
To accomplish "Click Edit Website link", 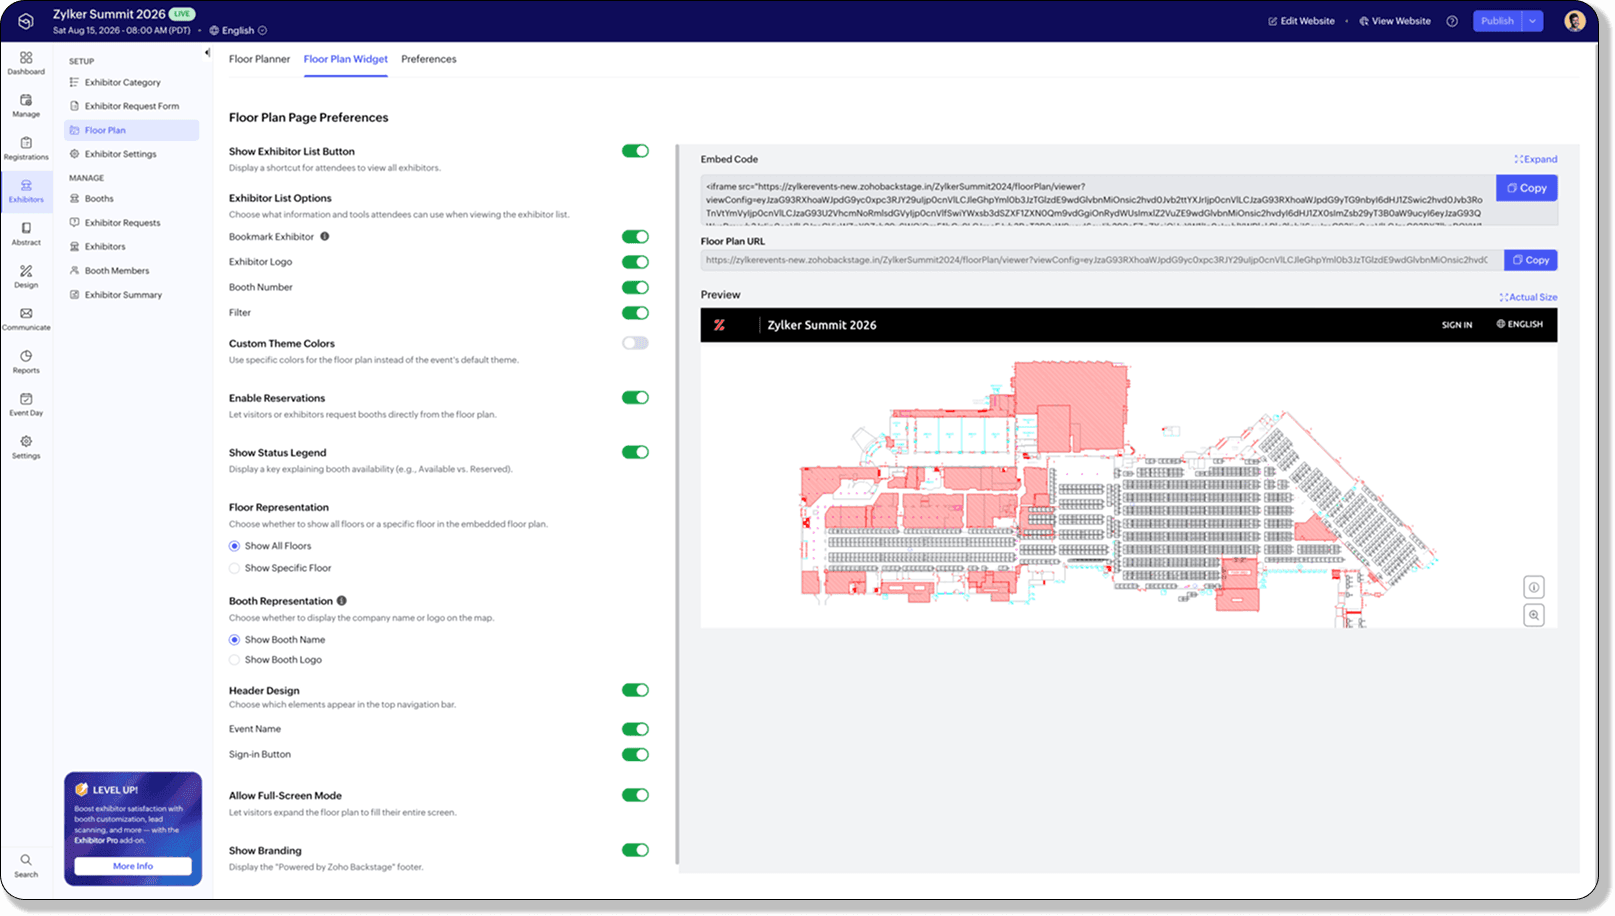I will point(1301,21).
